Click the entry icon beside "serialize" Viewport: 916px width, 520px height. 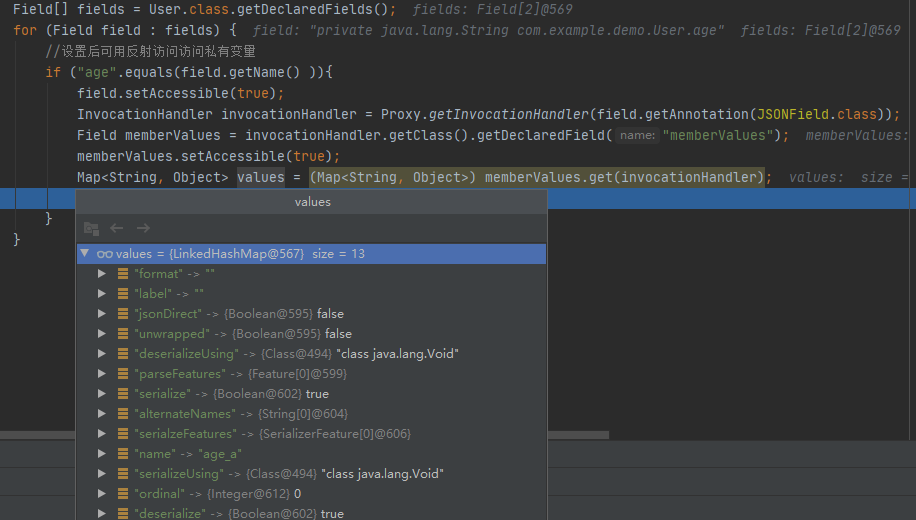pos(123,394)
